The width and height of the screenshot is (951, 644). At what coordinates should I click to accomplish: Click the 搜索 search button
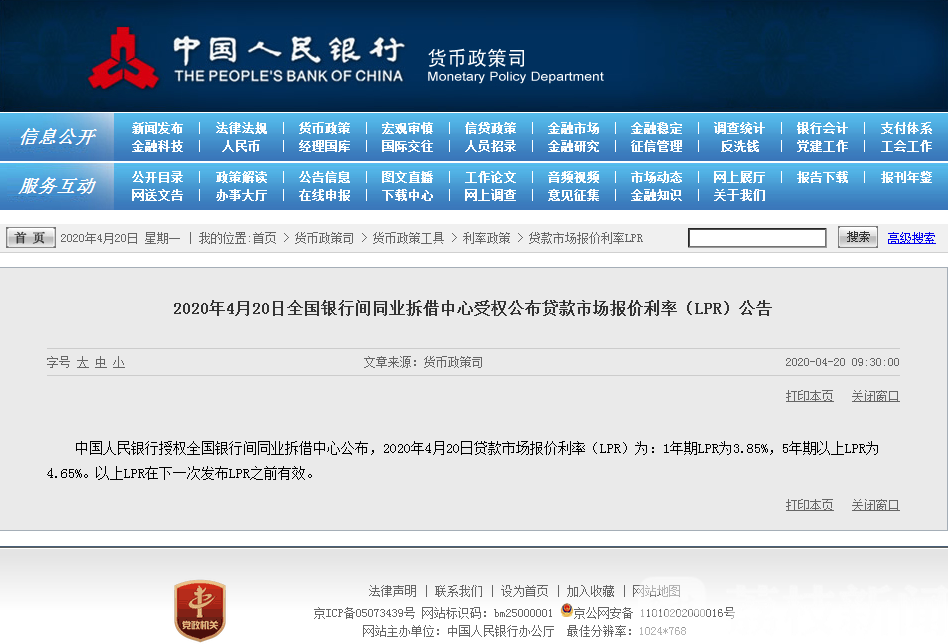[858, 237]
